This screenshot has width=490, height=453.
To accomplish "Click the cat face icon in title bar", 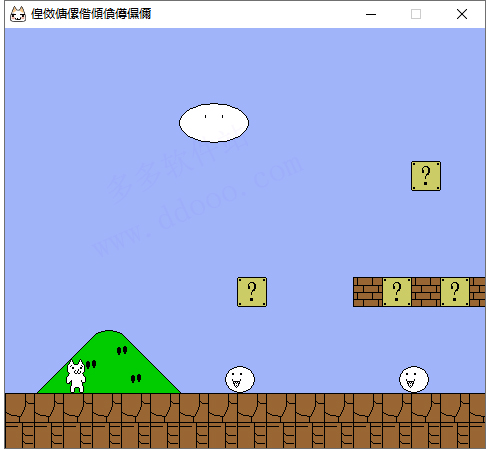I will (x=18, y=14).
